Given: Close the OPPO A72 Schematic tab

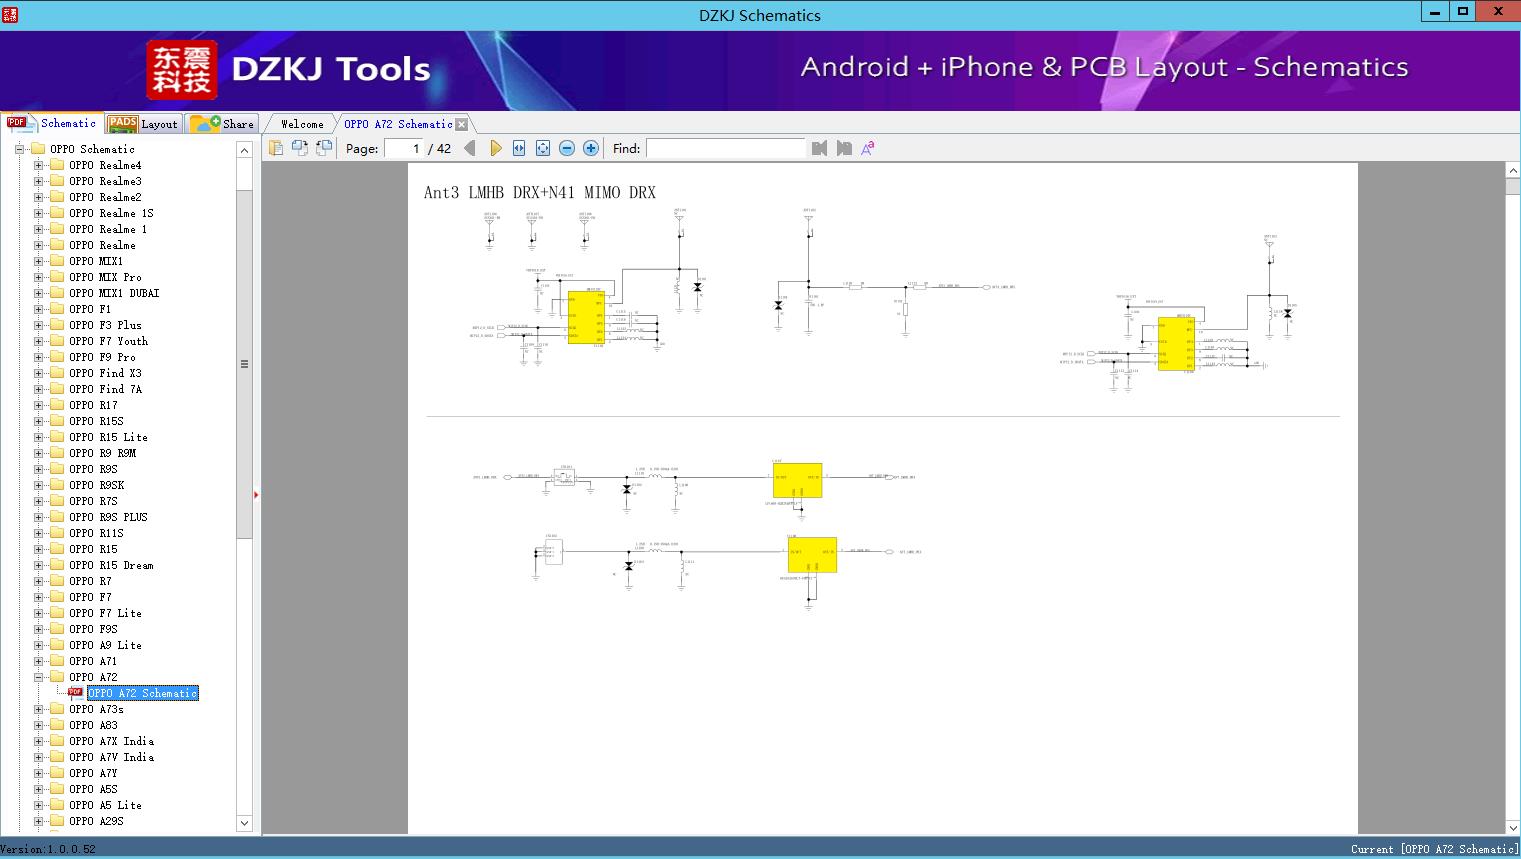Looking at the screenshot, I should pos(462,124).
